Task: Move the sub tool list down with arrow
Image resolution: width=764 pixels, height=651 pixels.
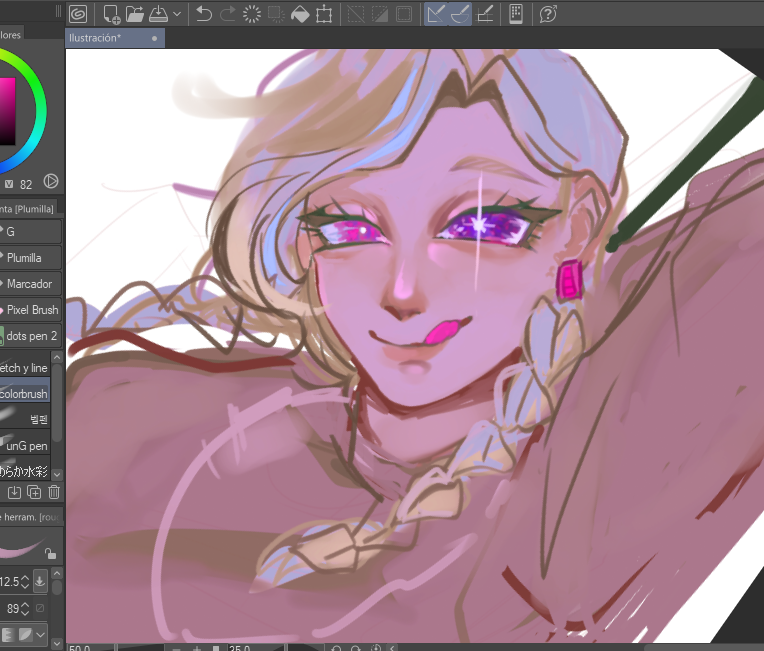Action: [x=57, y=474]
